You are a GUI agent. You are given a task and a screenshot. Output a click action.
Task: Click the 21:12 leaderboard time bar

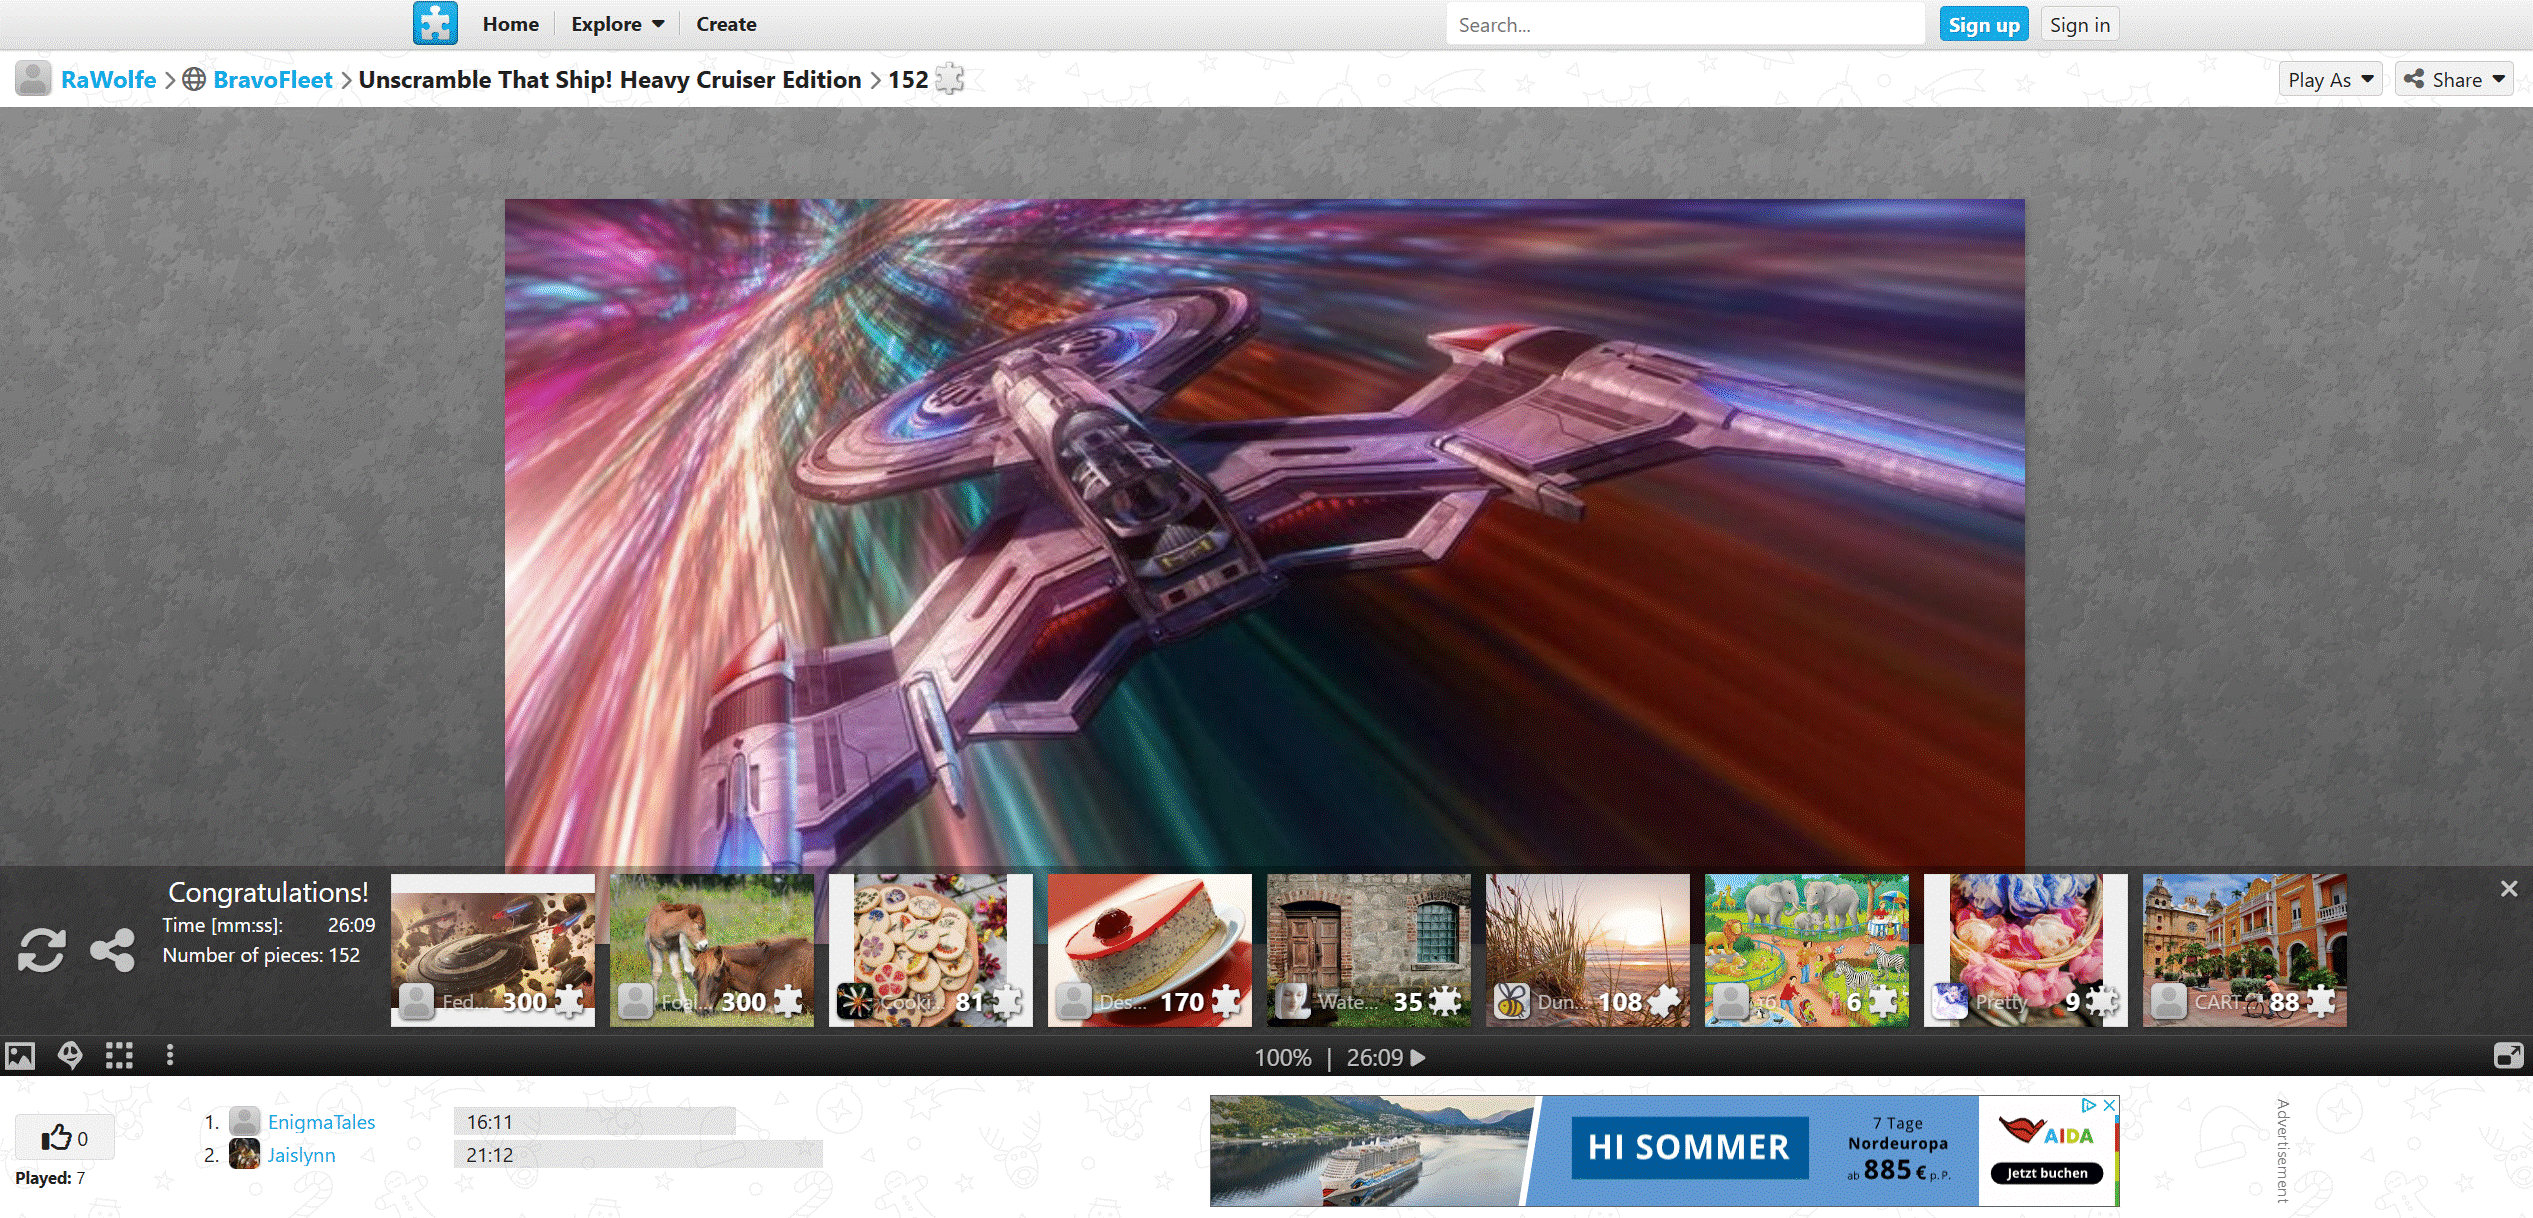click(x=638, y=1155)
